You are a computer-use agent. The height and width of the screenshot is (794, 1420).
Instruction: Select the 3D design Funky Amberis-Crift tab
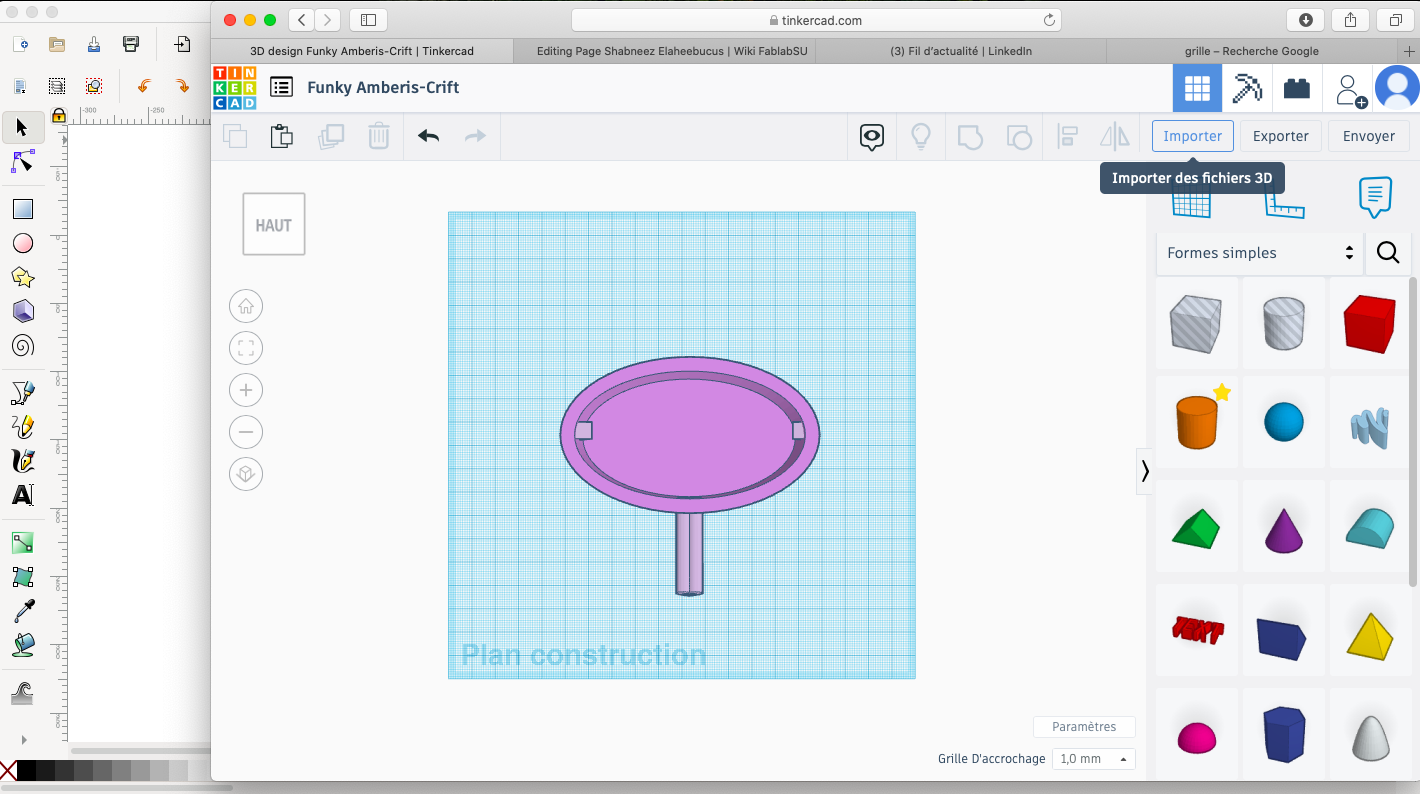pyautogui.click(x=362, y=51)
